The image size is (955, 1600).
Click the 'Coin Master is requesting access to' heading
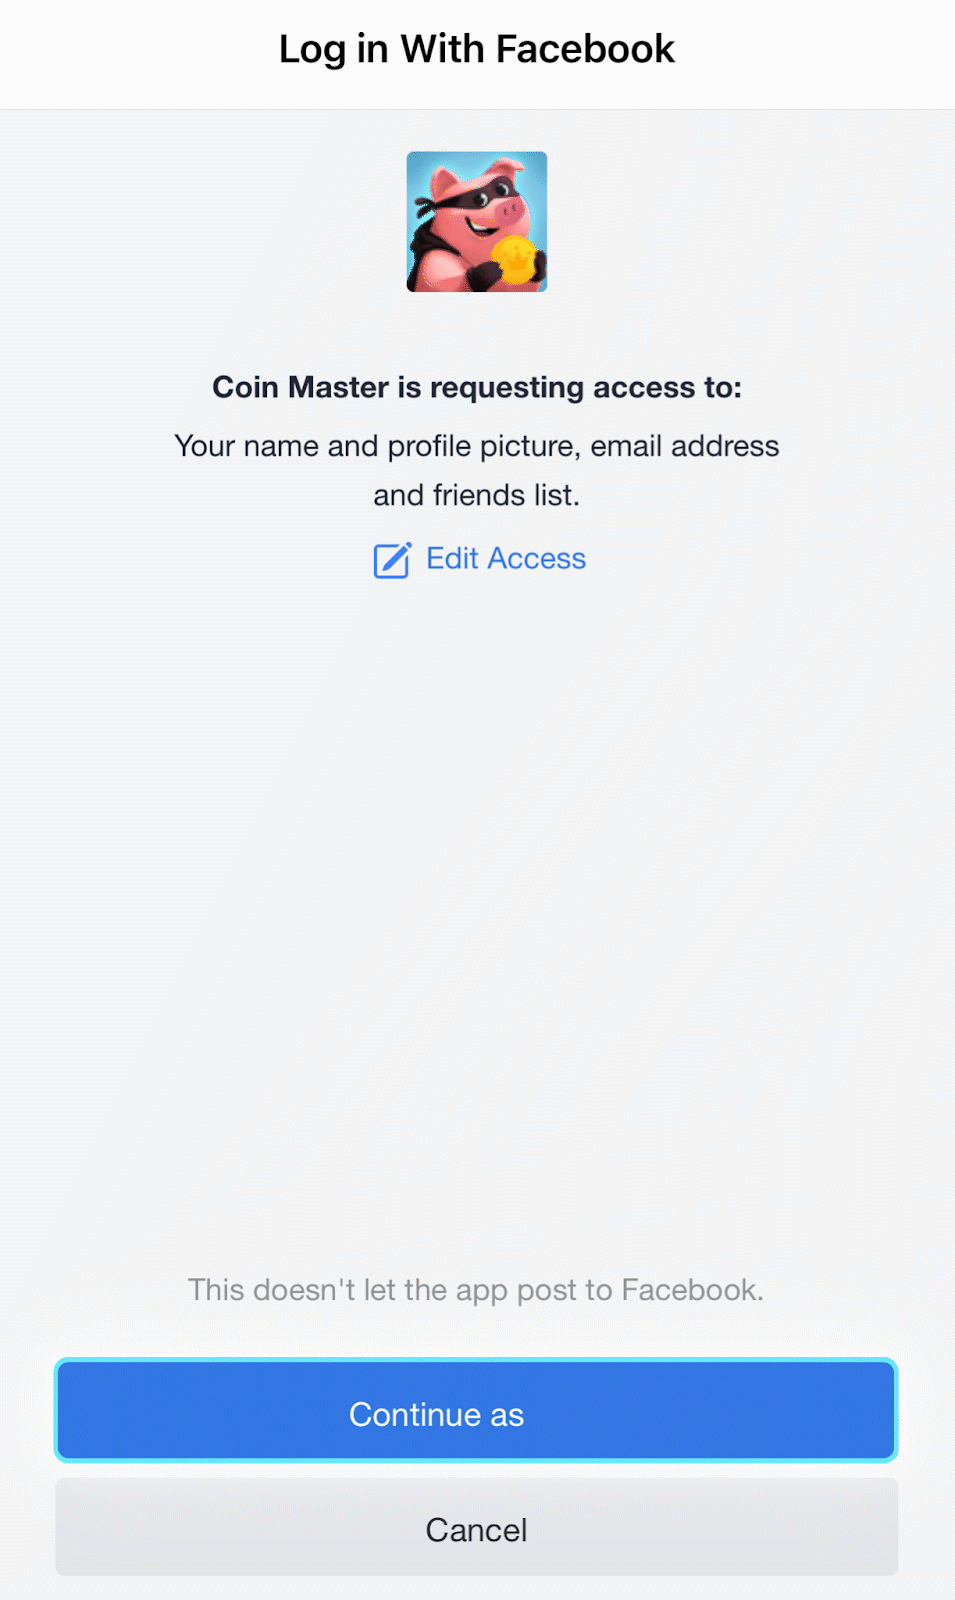coord(477,388)
